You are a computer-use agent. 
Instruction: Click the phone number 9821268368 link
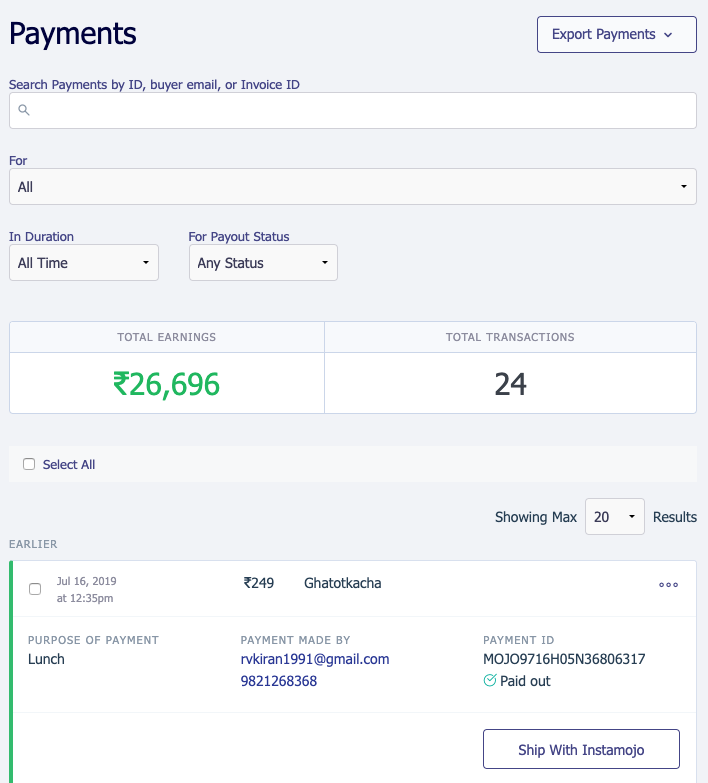click(x=279, y=681)
